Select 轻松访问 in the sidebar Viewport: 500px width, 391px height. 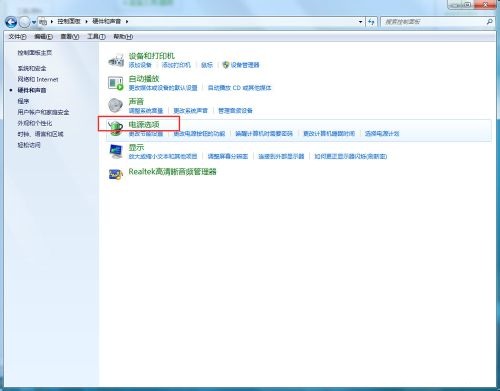point(29,145)
